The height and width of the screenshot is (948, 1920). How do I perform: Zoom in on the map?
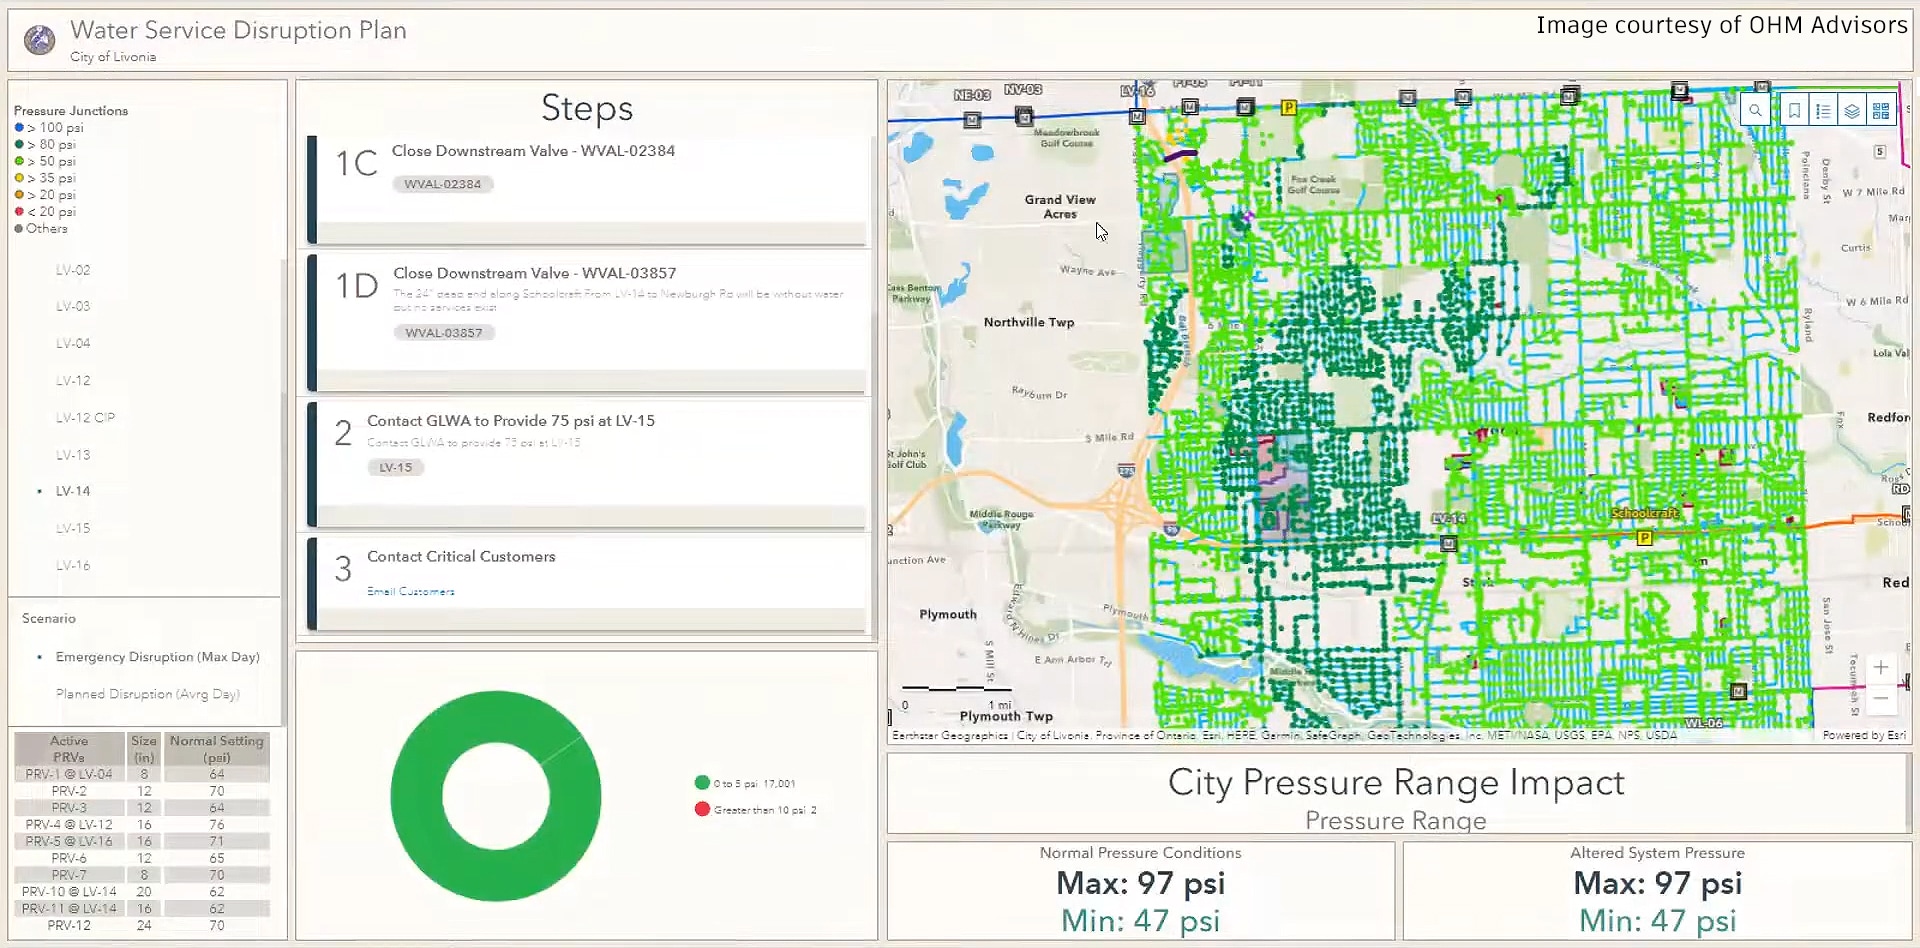pos(1880,668)
